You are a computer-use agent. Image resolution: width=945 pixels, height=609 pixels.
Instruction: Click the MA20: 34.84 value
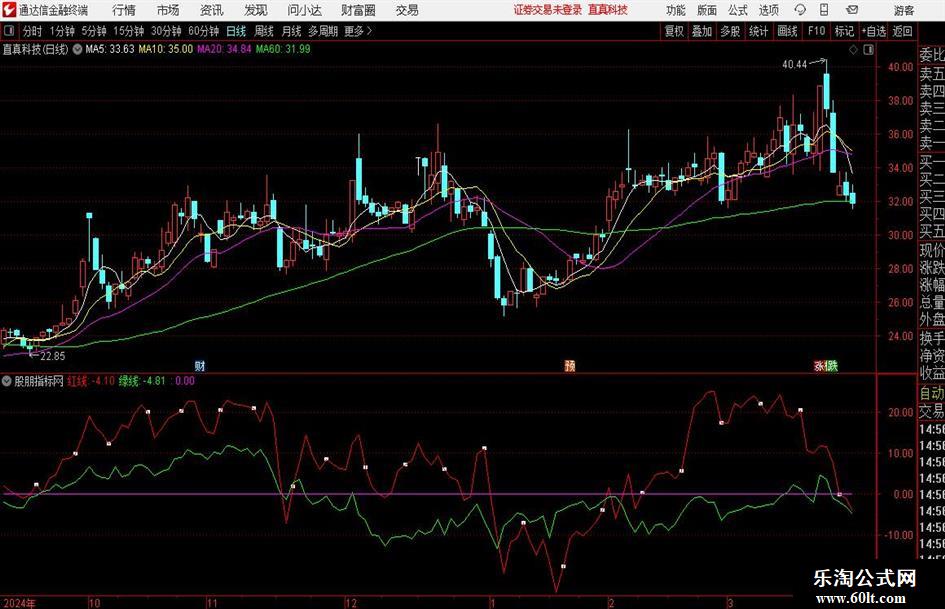click(x=224, y=49)
